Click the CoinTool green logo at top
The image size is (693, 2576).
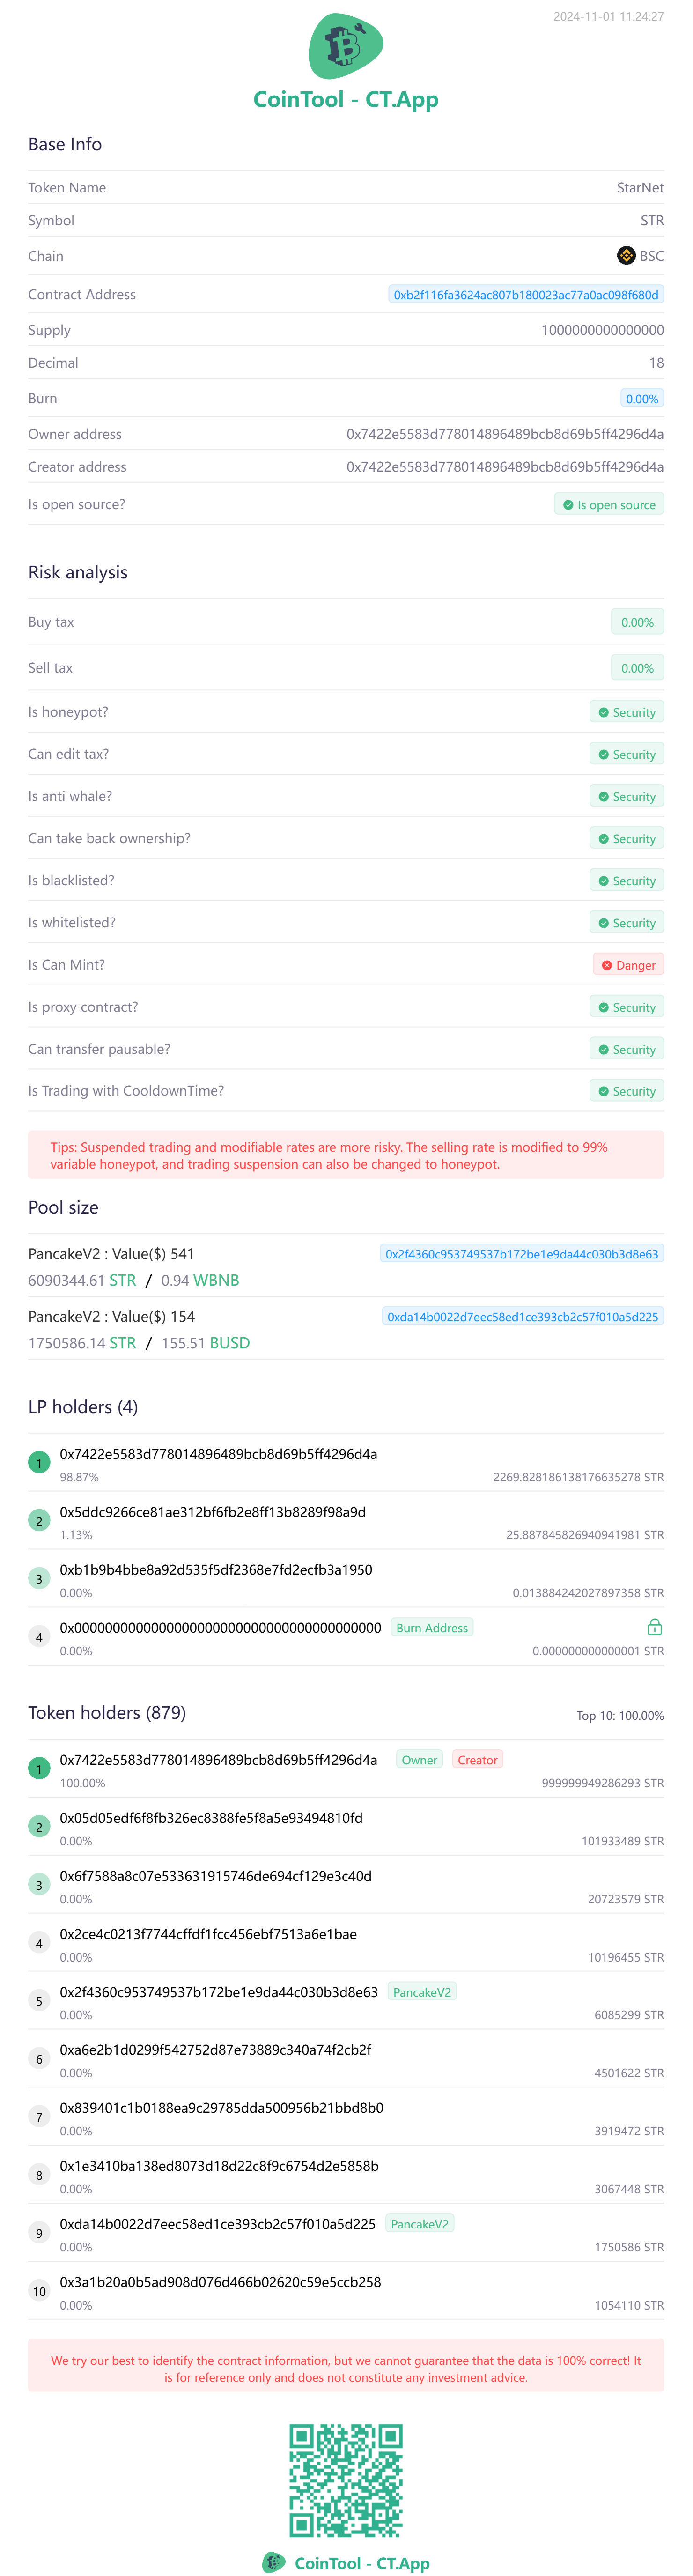pos(345,46)
